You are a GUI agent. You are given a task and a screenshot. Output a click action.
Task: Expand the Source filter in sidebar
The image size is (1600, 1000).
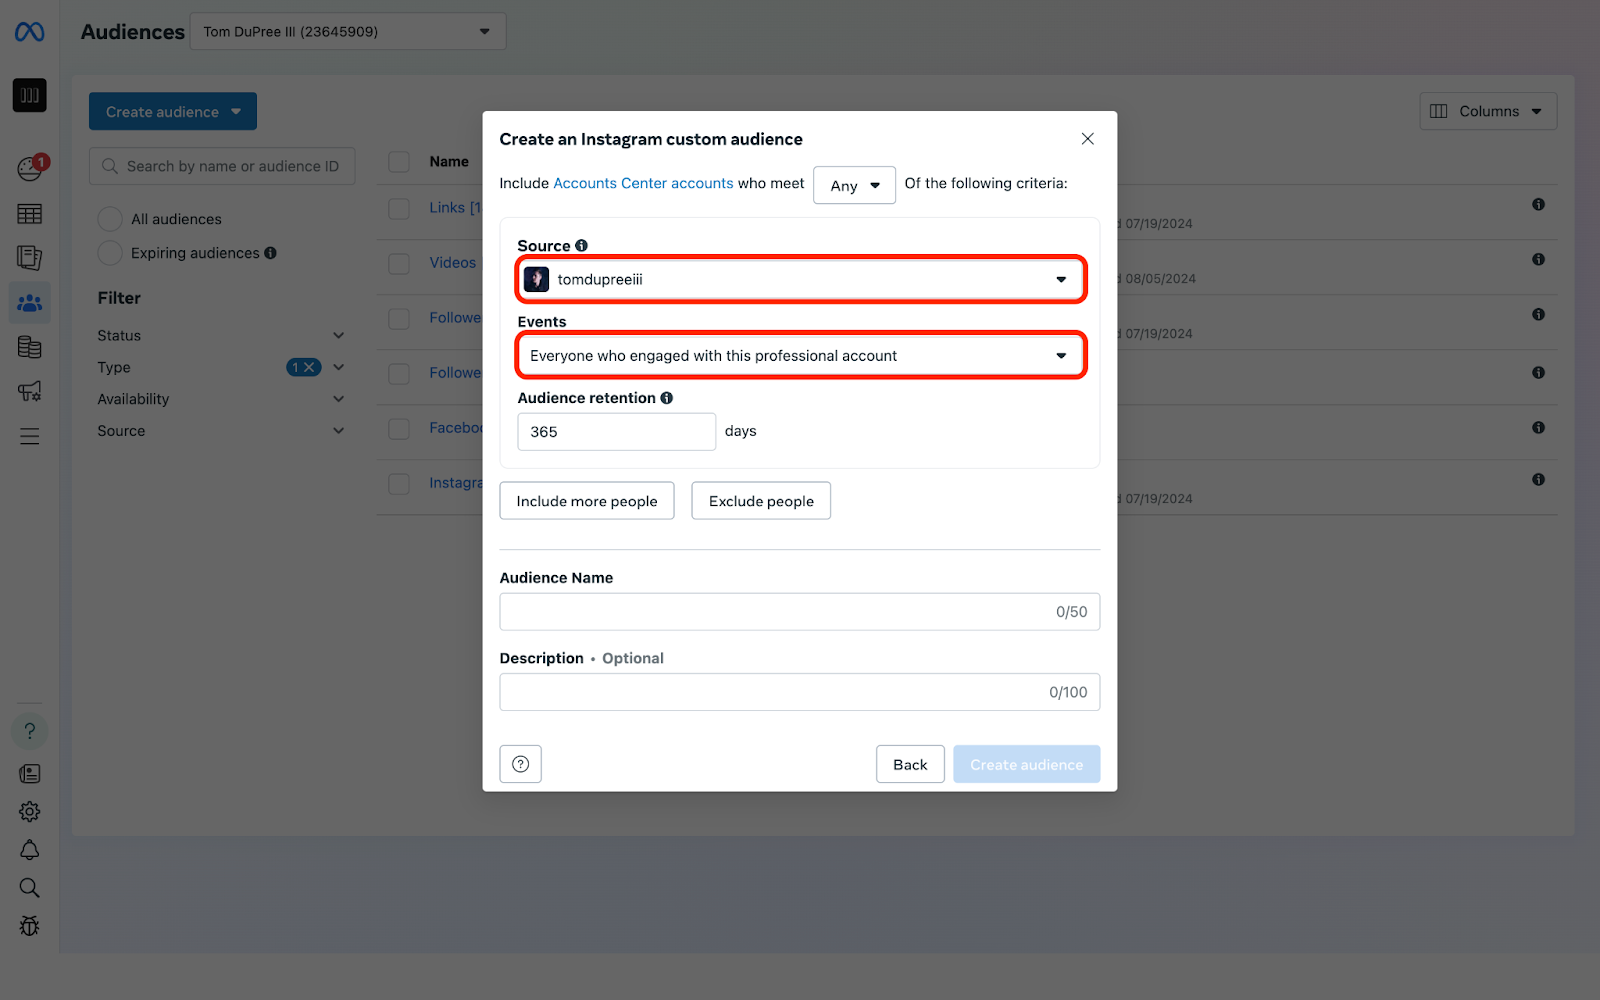click(x=338, y=431)
